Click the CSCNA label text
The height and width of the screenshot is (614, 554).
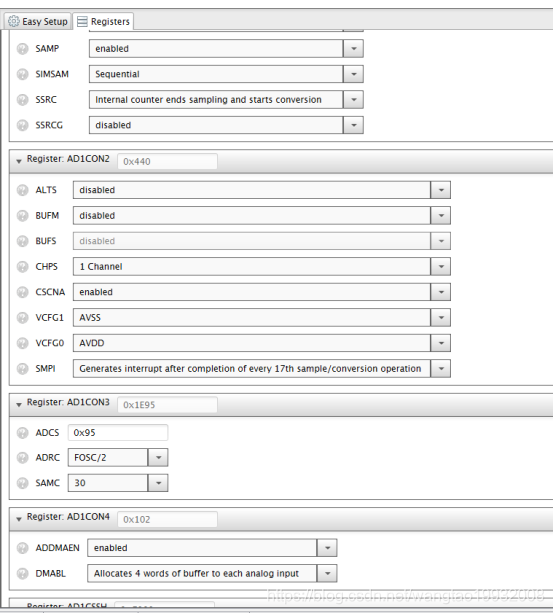pyautogui.click(x=50, y=292)
